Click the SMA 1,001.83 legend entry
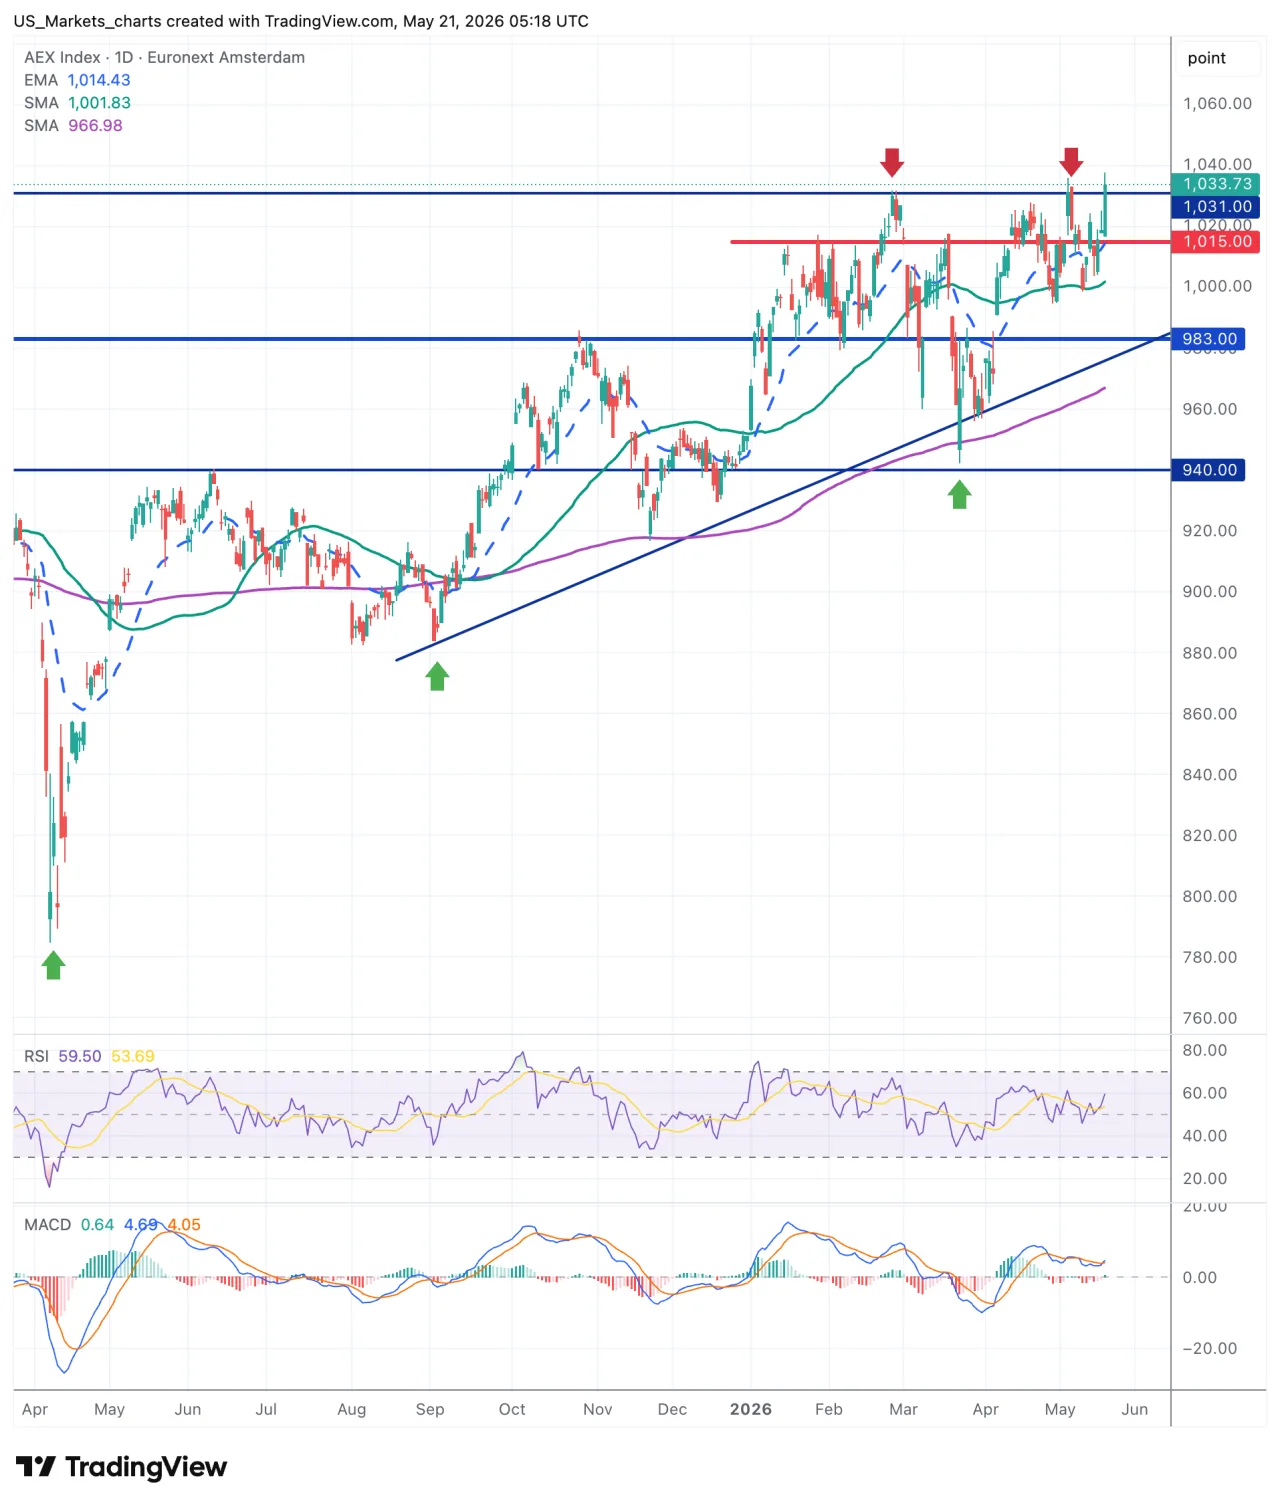The image size is (1280, 1507). pyautogui.click(x=77, y=103)
